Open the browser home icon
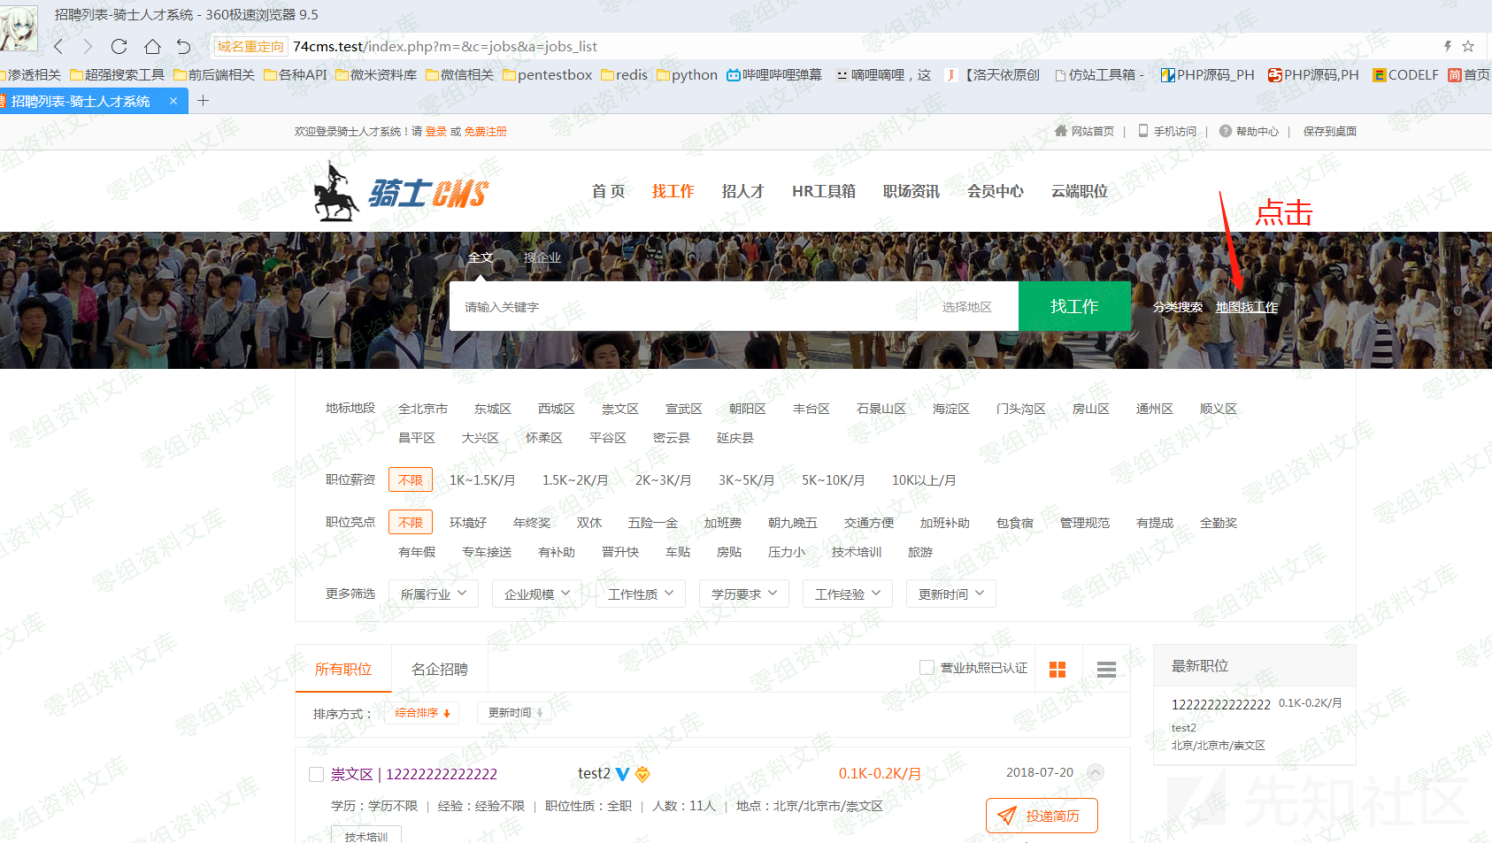 (152, 46)
